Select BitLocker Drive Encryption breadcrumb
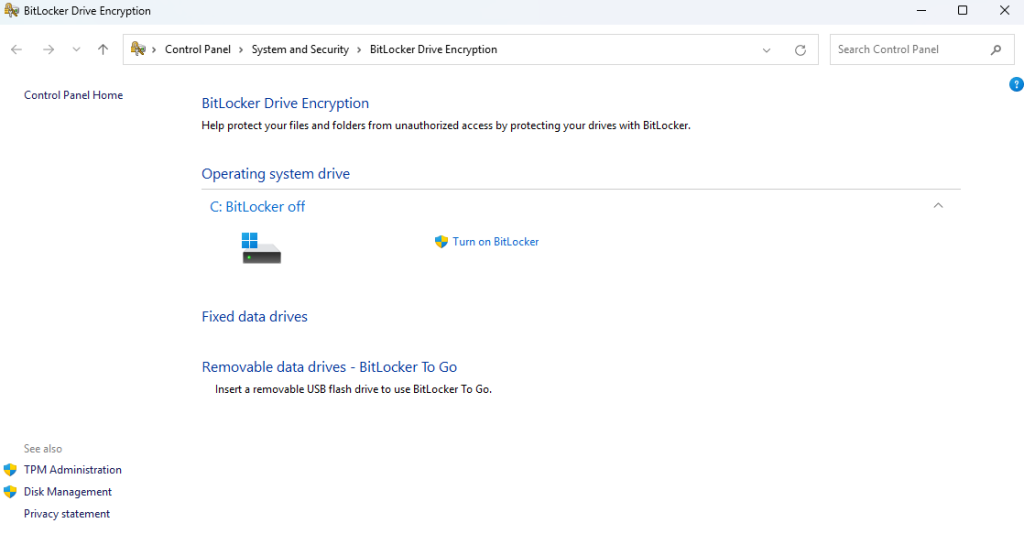The width and height of the screenshot is (1024, 534). pyautogui.click(x=433, y=50)
